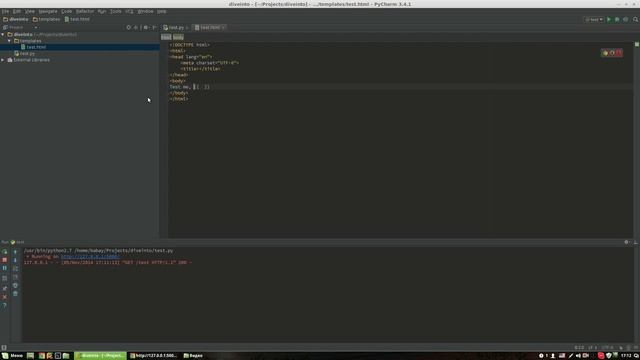This screenshot has height=360, width=640.
Task: Select test.html in Project tree
Action: tap(36, 47)
